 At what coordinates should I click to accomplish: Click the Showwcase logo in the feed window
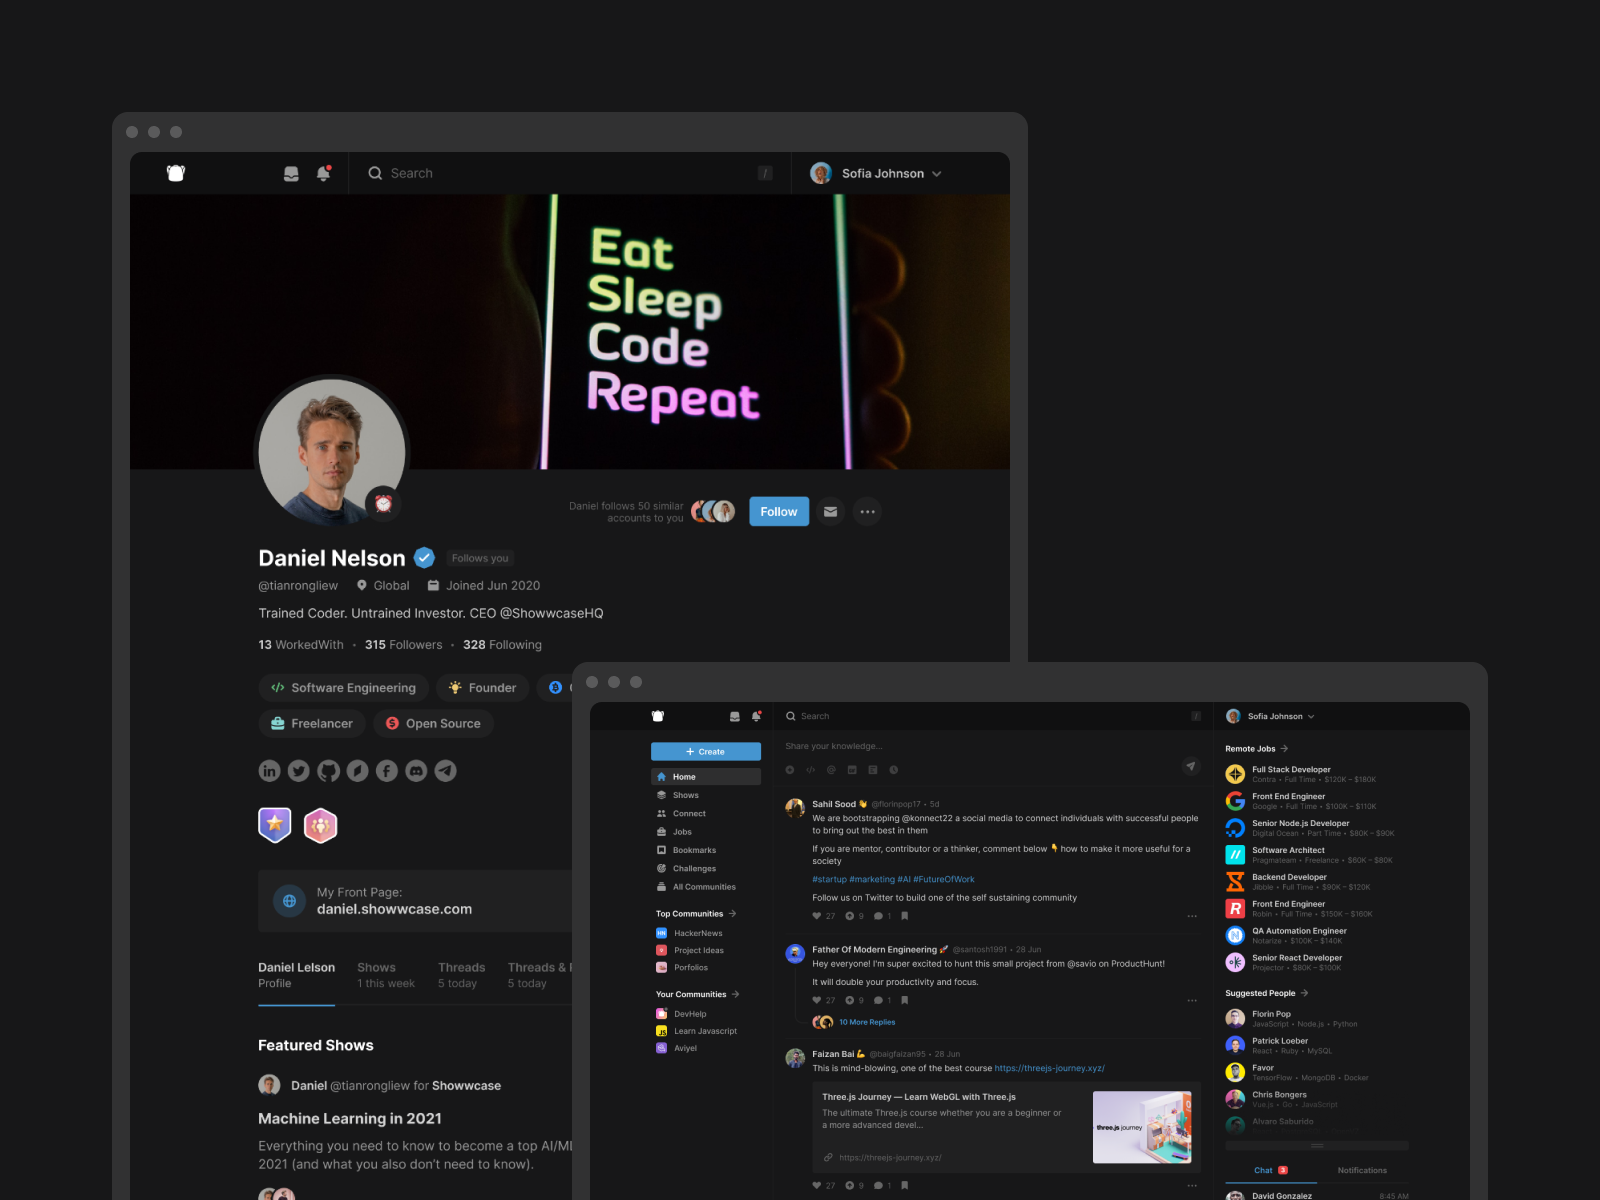[x=658, y=716]
